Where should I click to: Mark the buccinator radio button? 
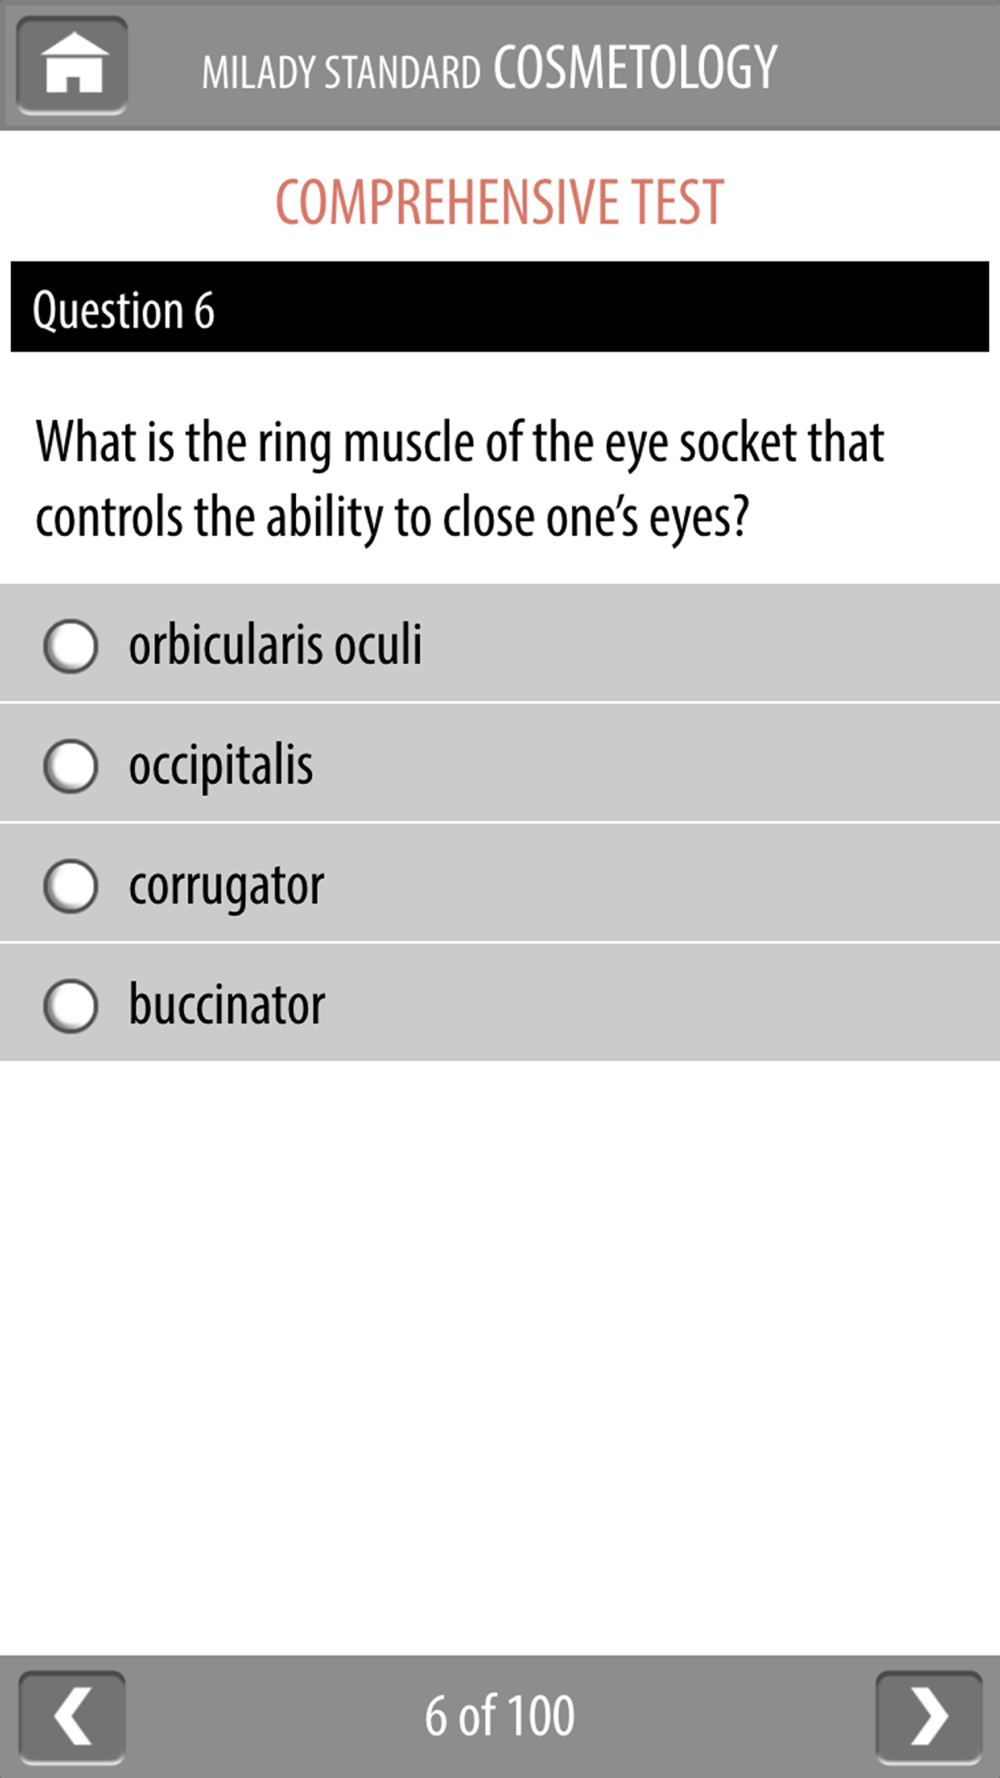(71, 1005)
